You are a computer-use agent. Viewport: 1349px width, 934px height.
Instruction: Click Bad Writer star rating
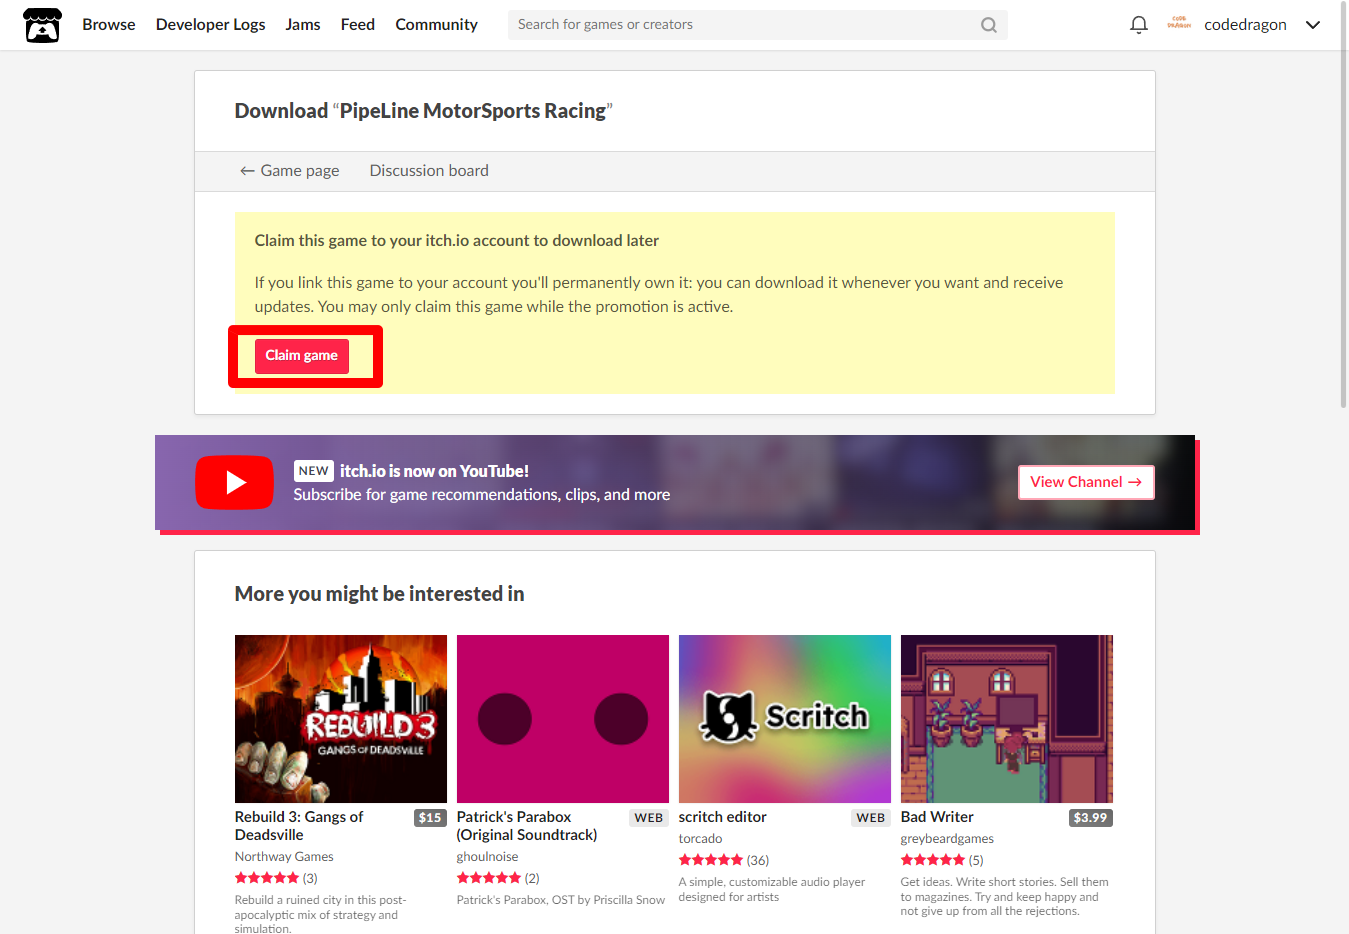(933, 860)
